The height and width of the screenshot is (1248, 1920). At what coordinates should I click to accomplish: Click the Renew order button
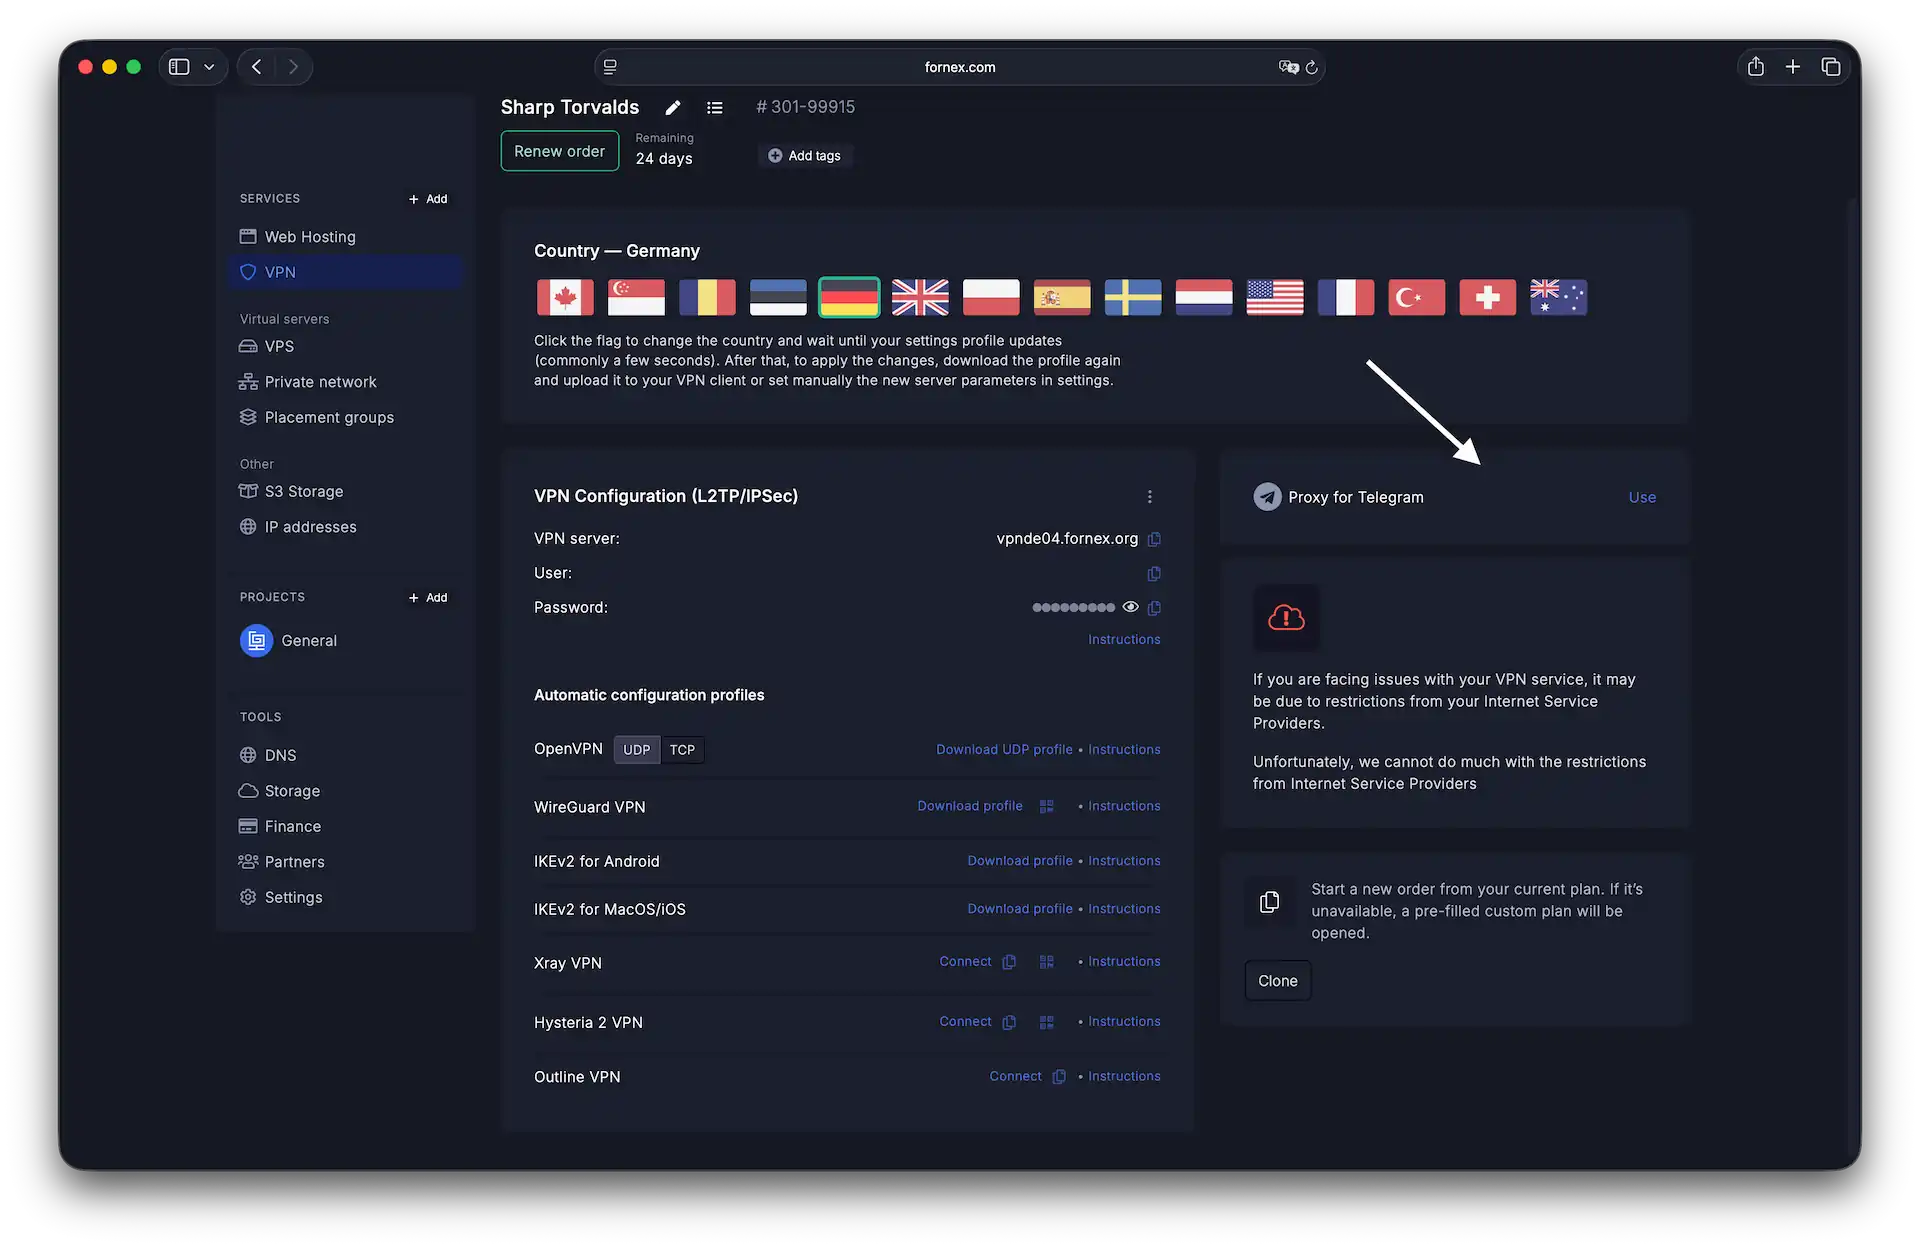click(560, 151)
